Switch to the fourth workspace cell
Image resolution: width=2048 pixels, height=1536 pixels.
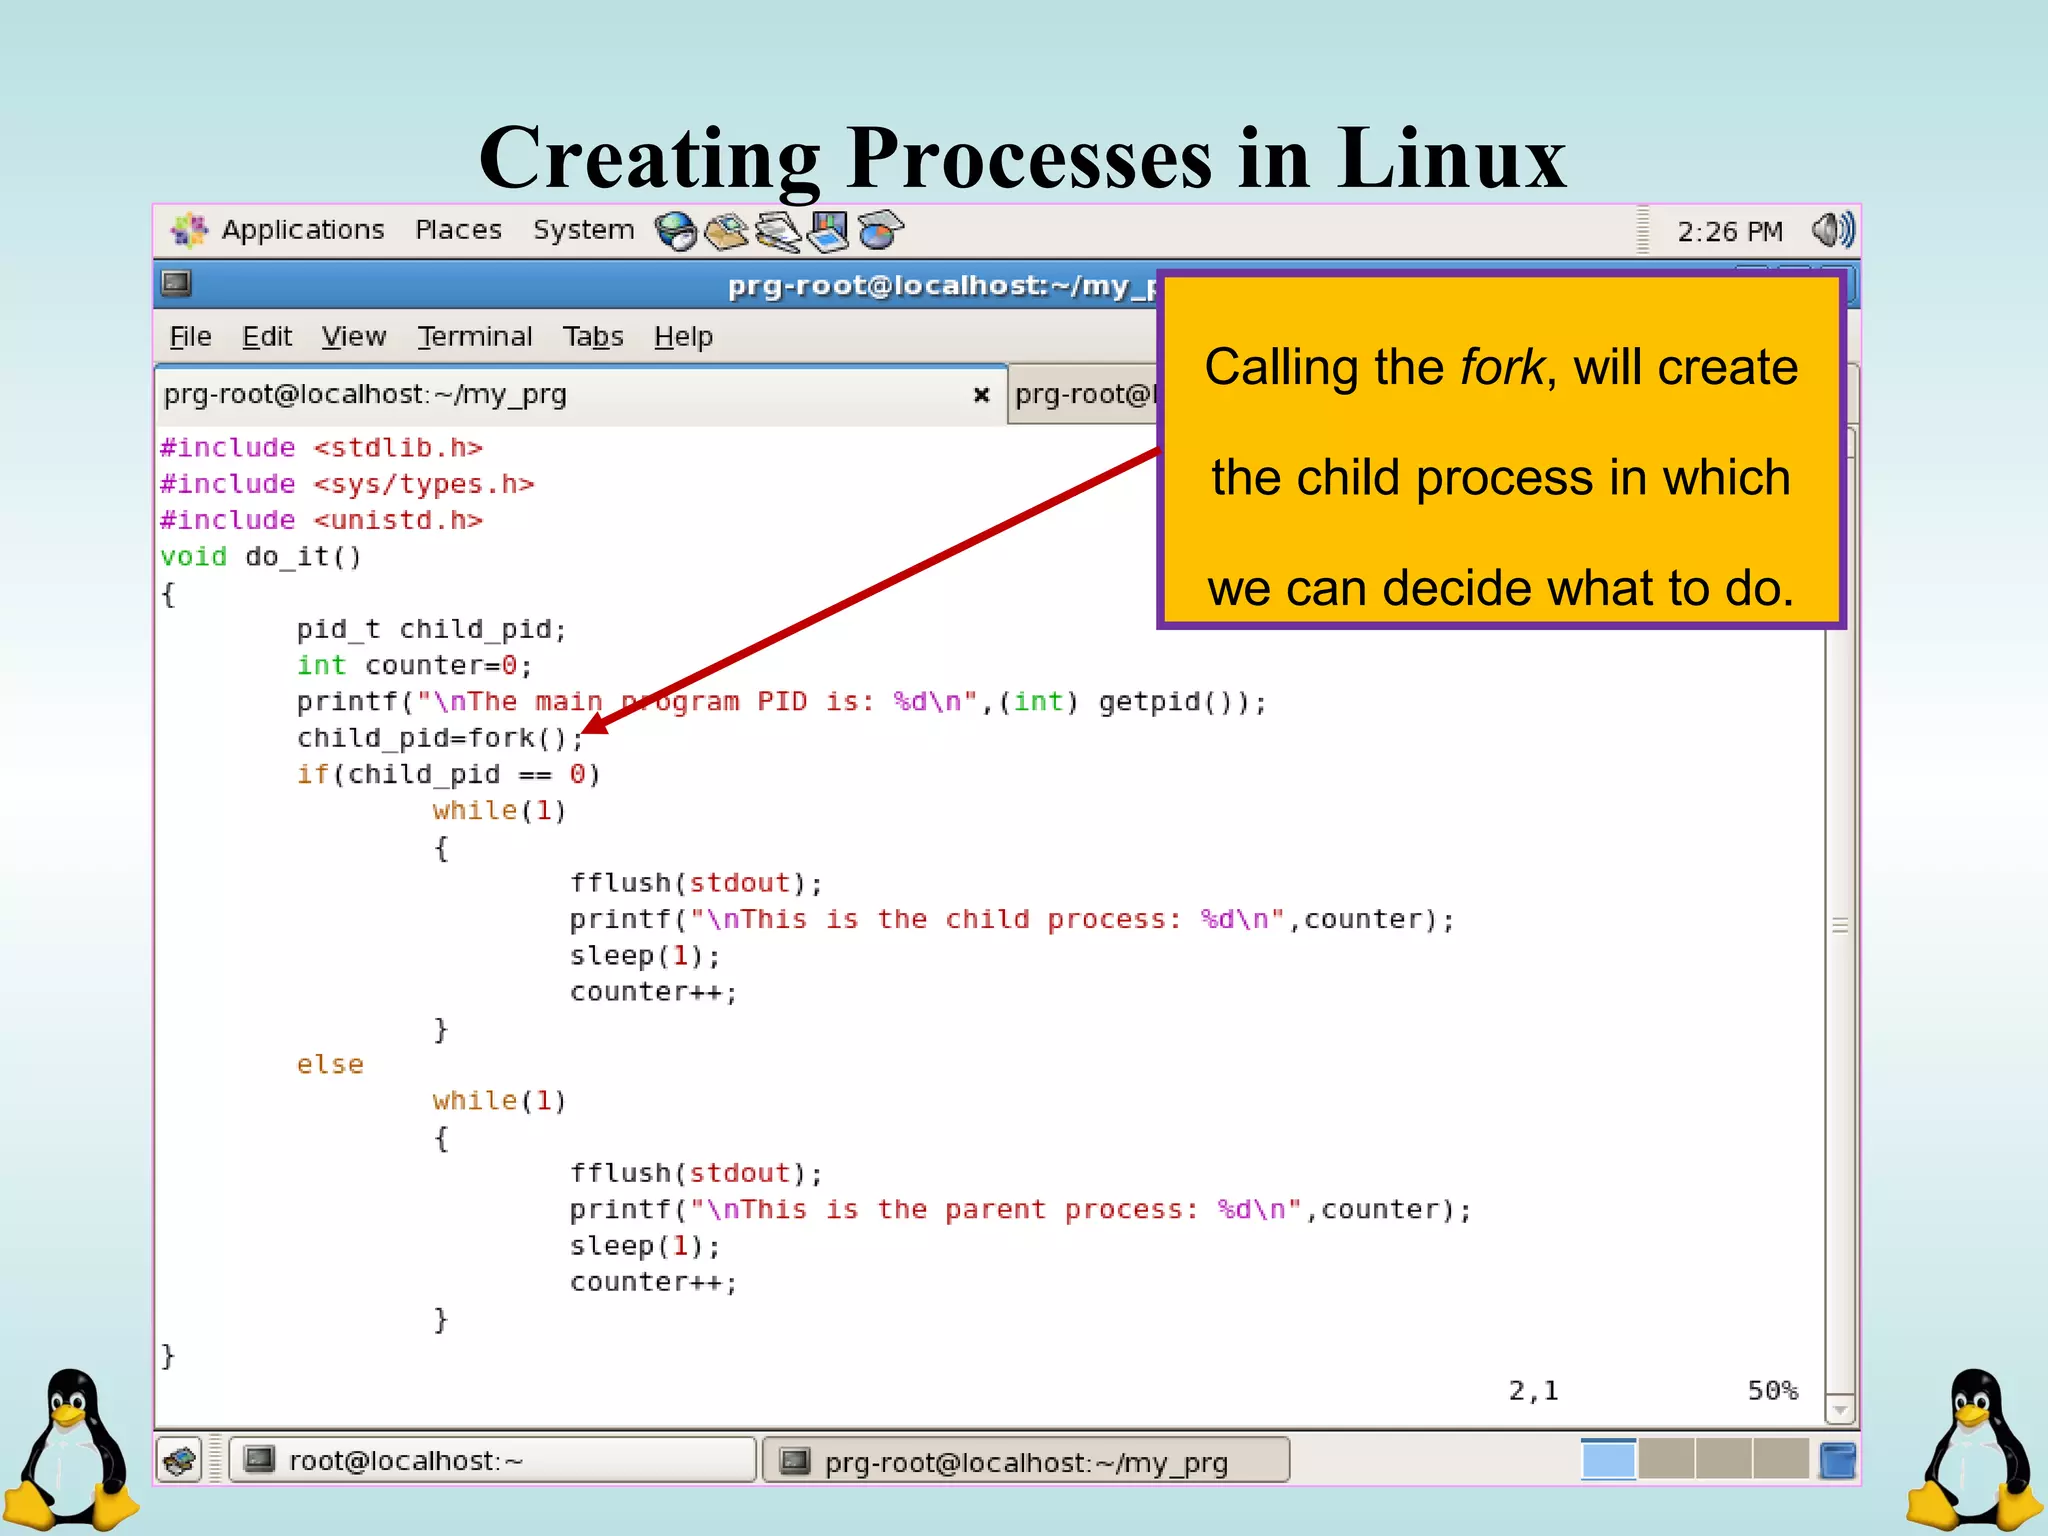pyautogui.click(x=1781, y=1460)
